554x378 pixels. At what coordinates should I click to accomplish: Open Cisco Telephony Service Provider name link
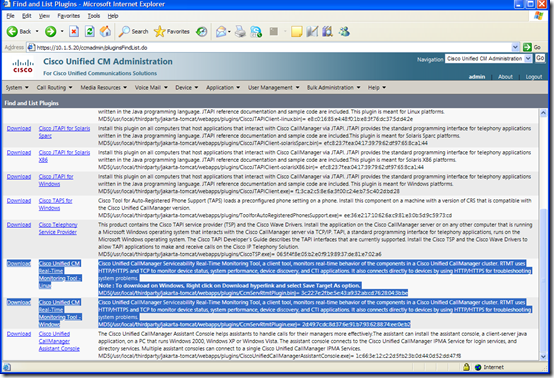(x=58, y=228)
